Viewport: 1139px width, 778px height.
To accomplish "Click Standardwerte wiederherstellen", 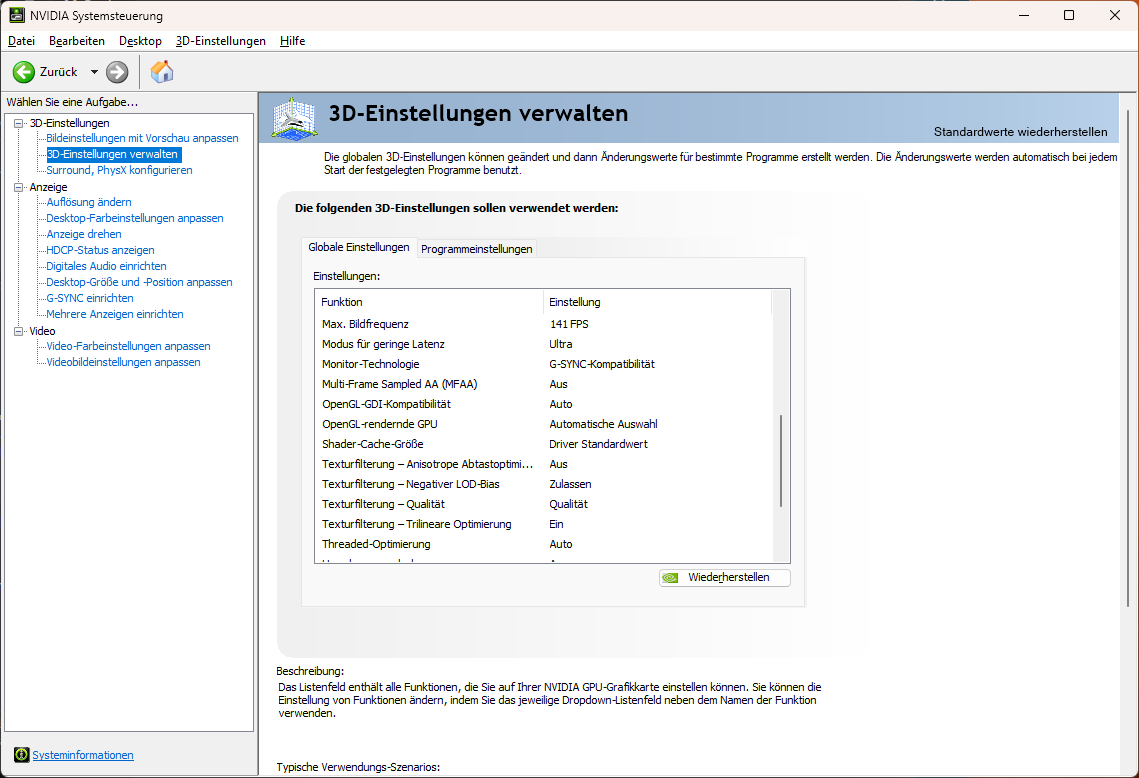I will (x=1021, y=131).
